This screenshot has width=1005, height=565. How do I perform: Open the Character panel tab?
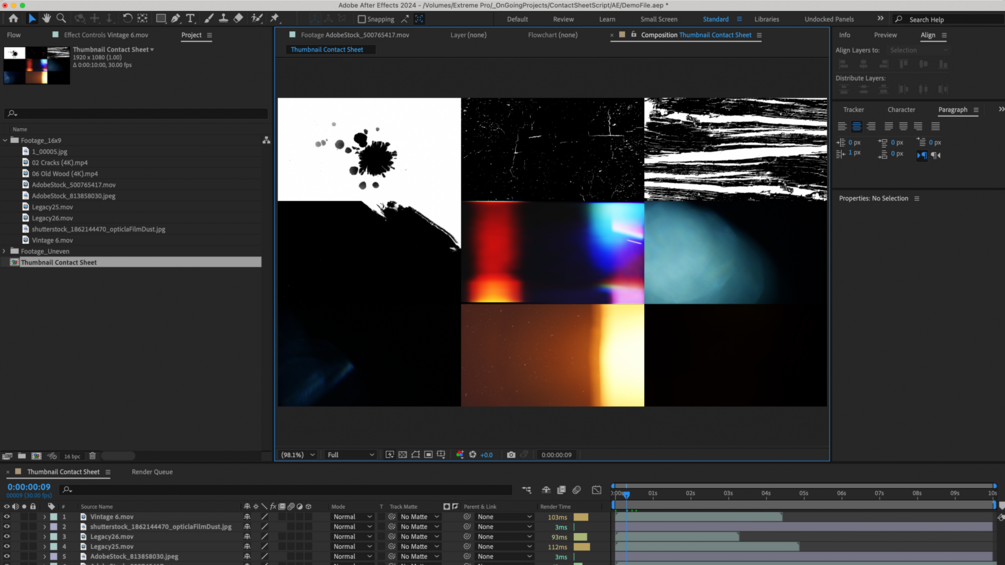pyautogui.click(x=901, y=110)
